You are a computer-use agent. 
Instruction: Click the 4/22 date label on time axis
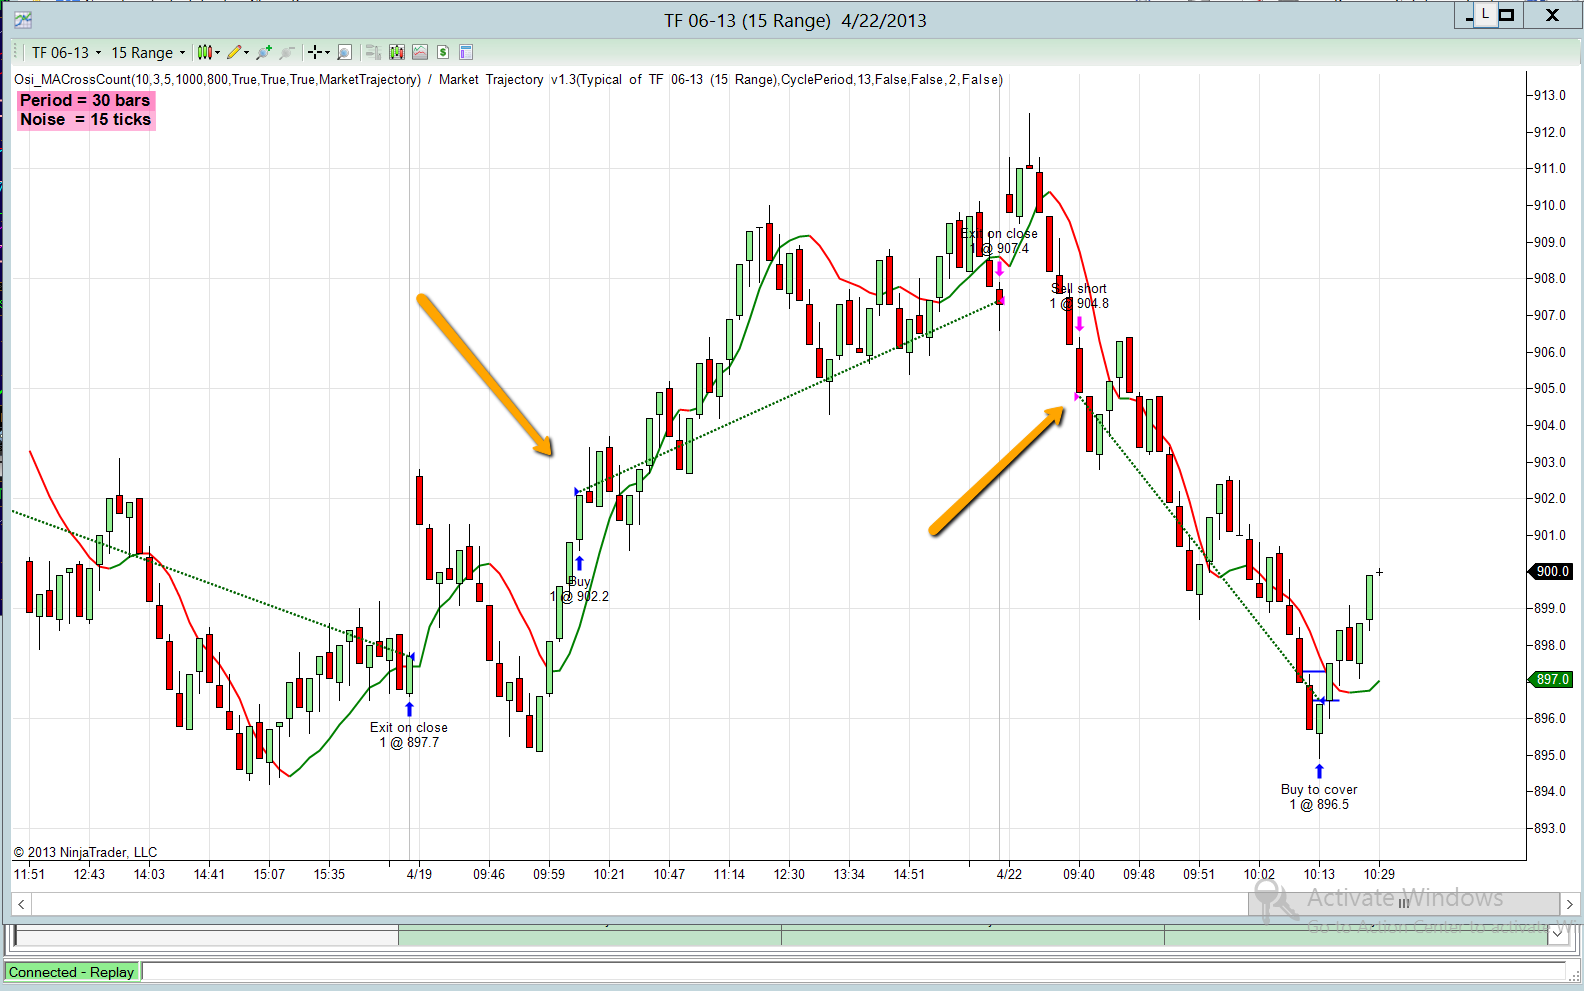[x=1009, y=874]
